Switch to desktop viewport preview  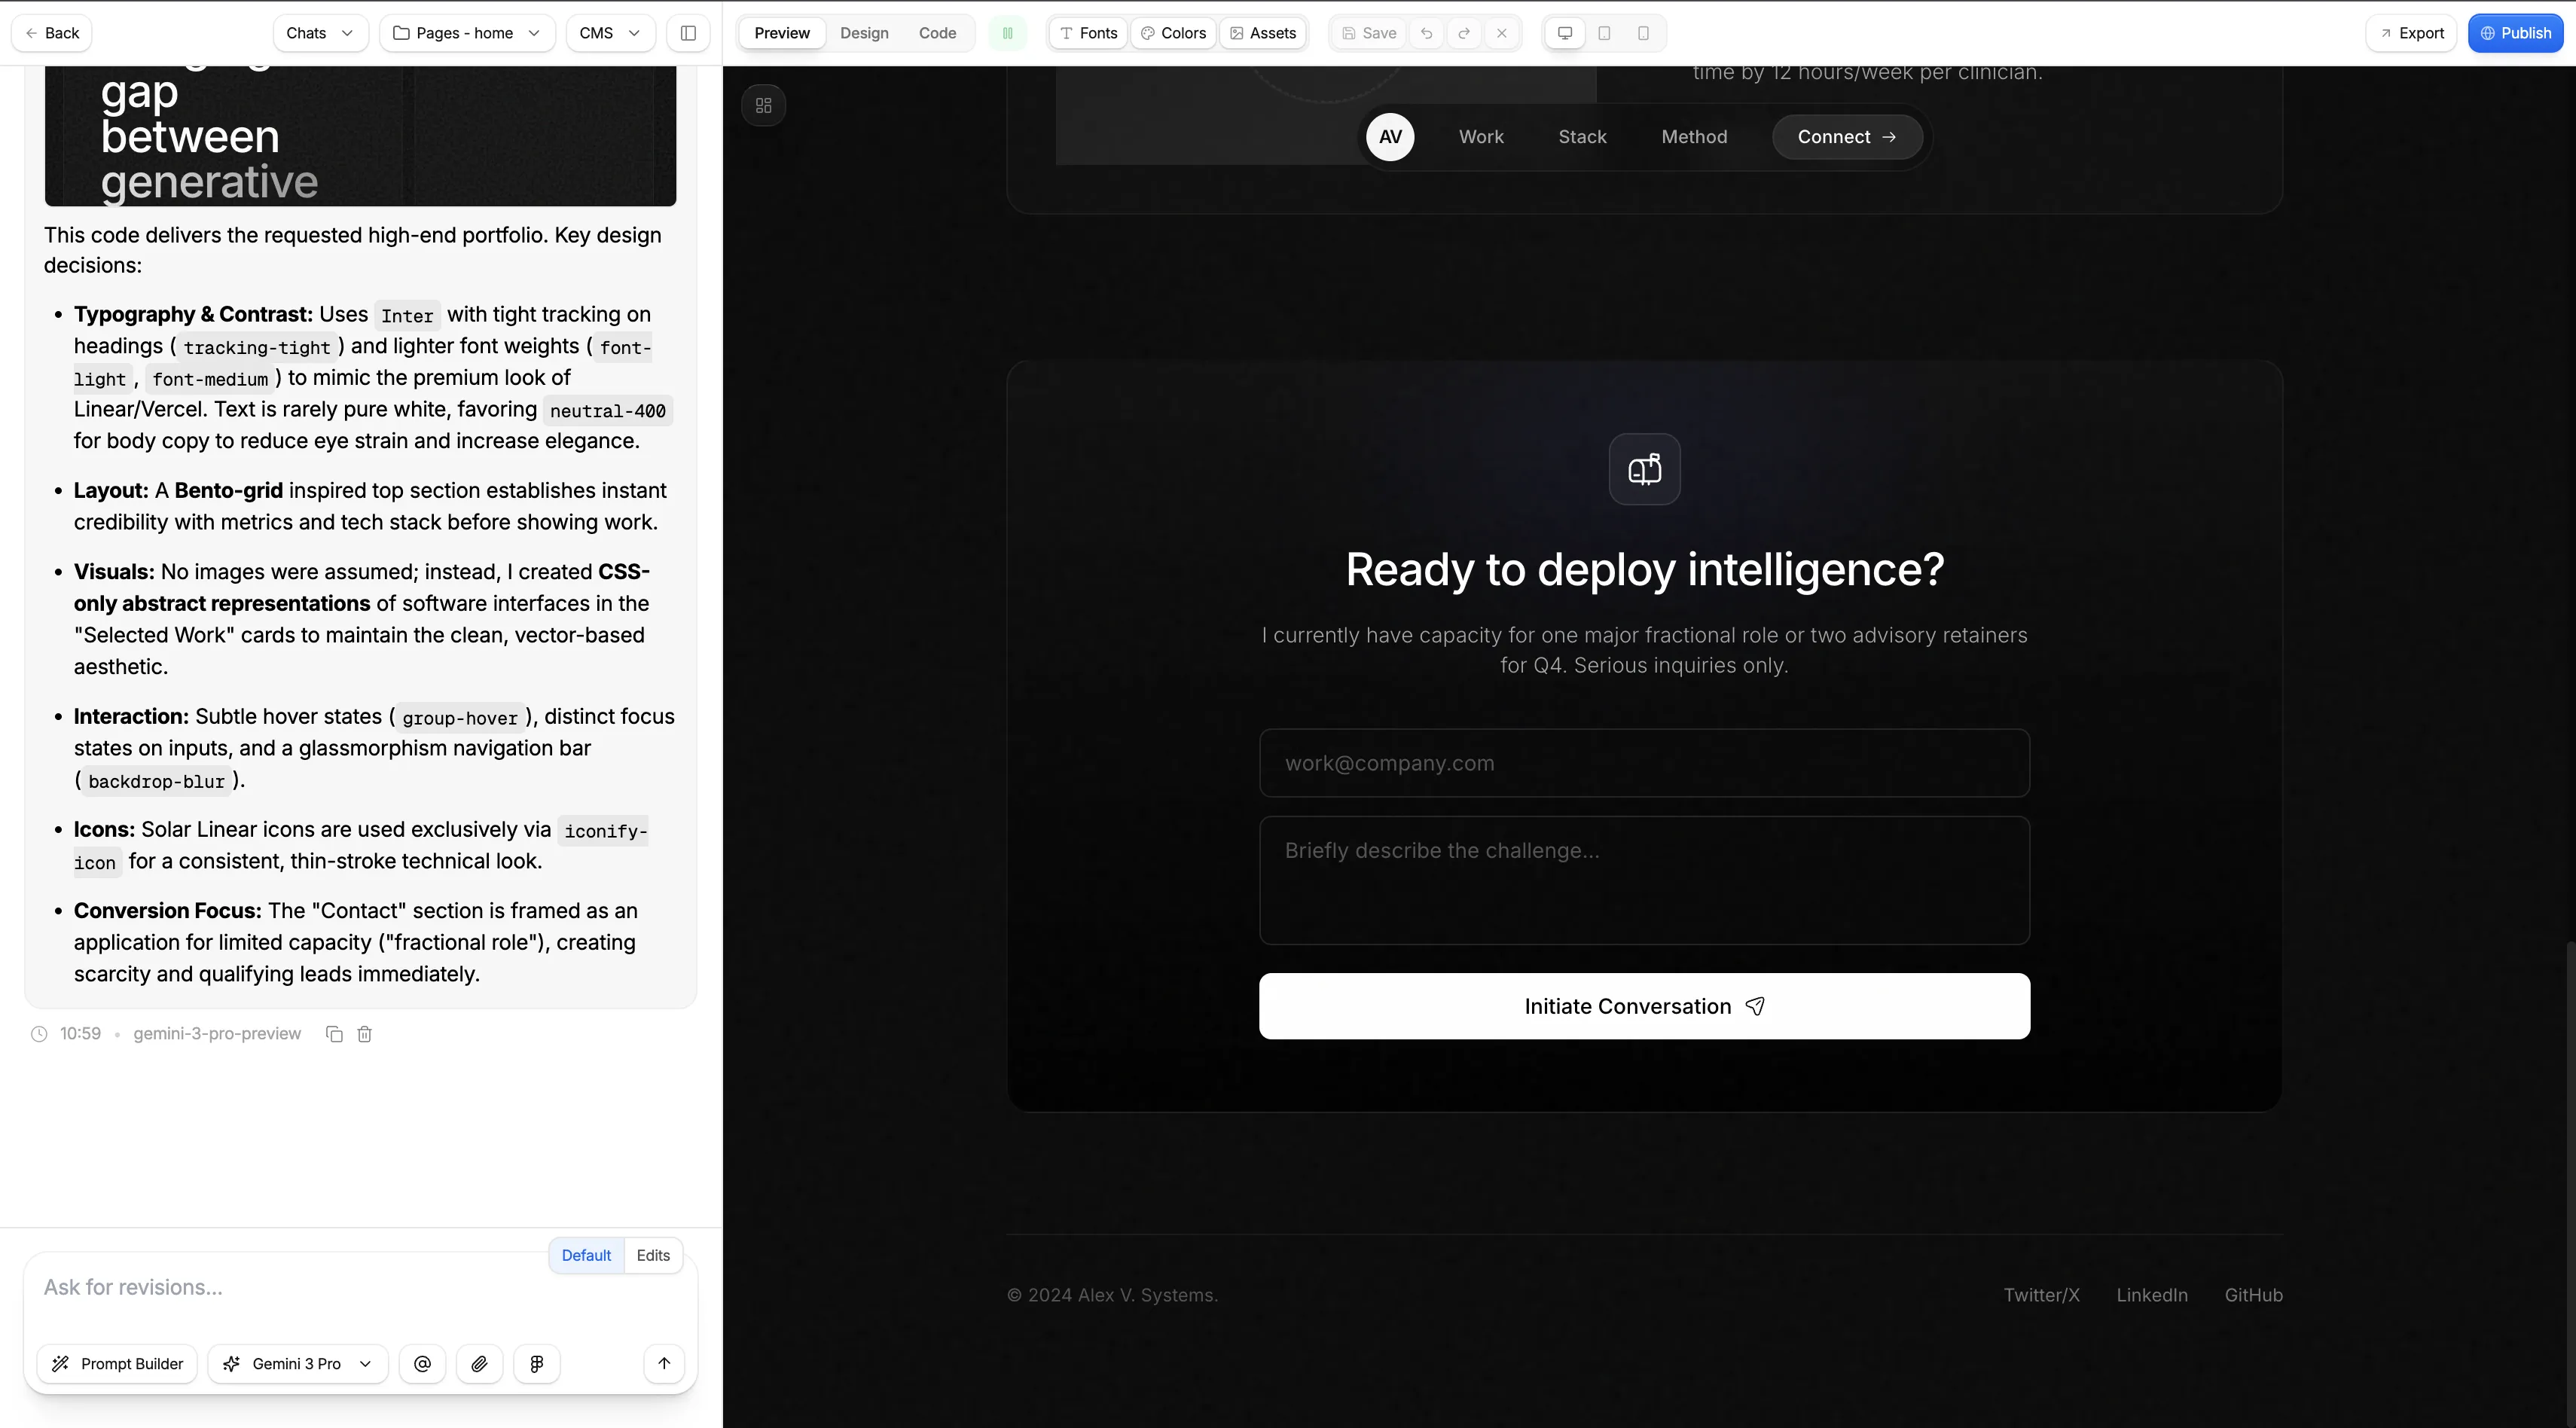1565,33
